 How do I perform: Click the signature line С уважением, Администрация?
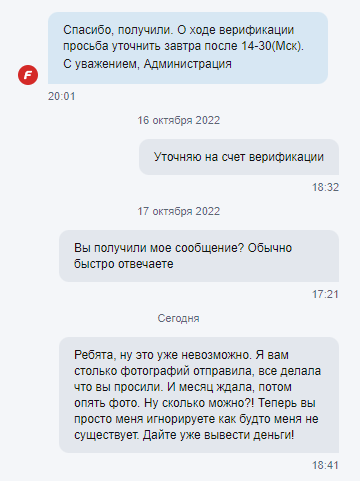147,64
